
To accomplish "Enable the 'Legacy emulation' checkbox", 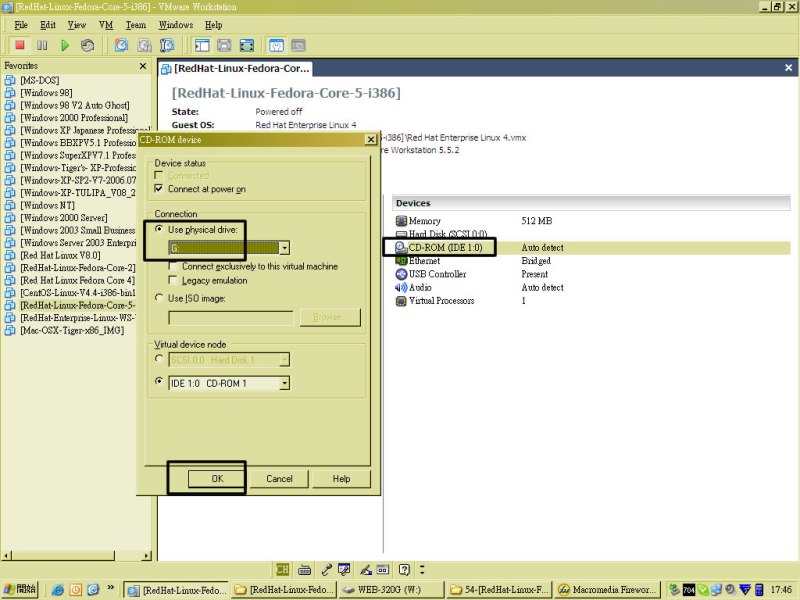I will pyautogui.click(x=173, y=280).
